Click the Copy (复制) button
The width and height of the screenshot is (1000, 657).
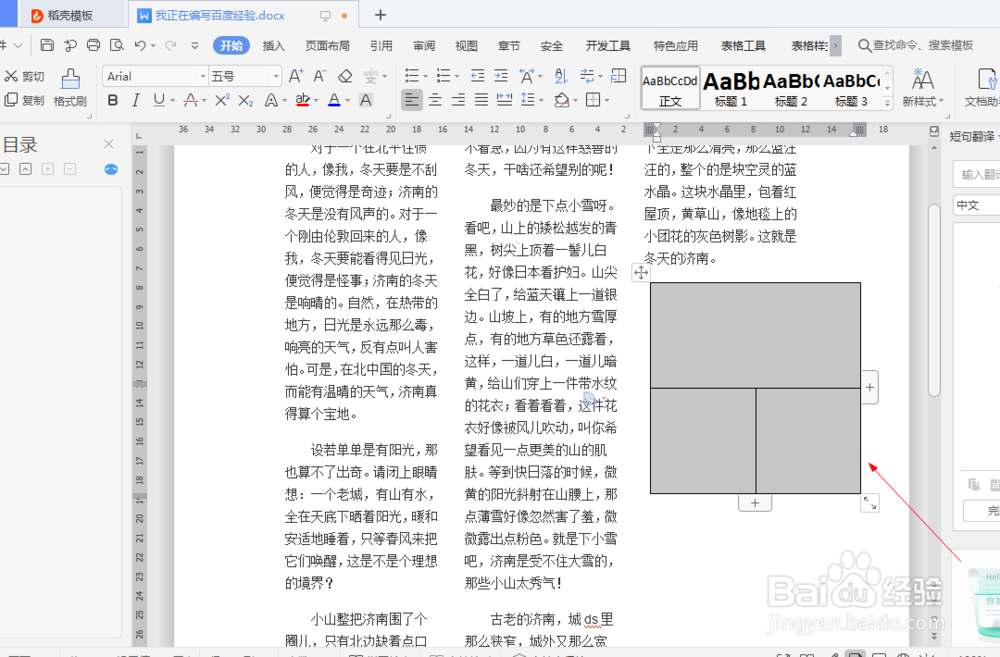[x=24, y=100]
